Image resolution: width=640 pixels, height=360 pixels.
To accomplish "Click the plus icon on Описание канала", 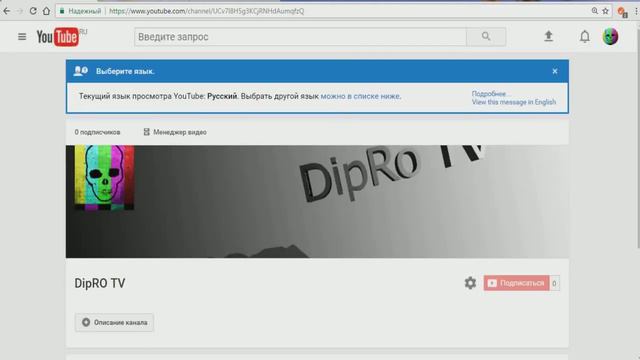I will click(x=86, y=322).
